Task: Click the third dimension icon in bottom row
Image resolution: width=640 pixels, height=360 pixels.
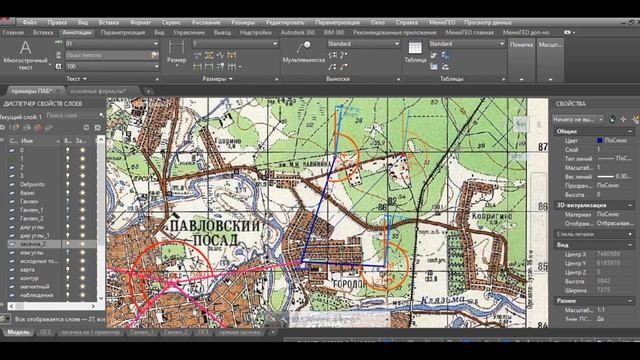Action: pos(220,67)
